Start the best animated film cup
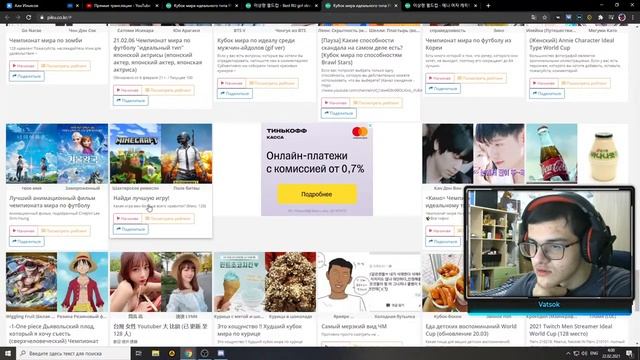The height and width of the screenshot is (360, 640). pyautogui.click(x=23, y=231)
